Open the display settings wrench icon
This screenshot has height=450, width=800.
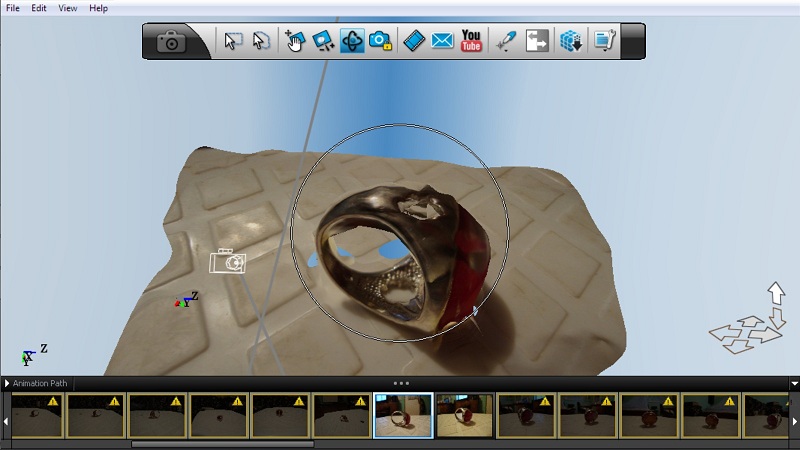click(605, 41)
